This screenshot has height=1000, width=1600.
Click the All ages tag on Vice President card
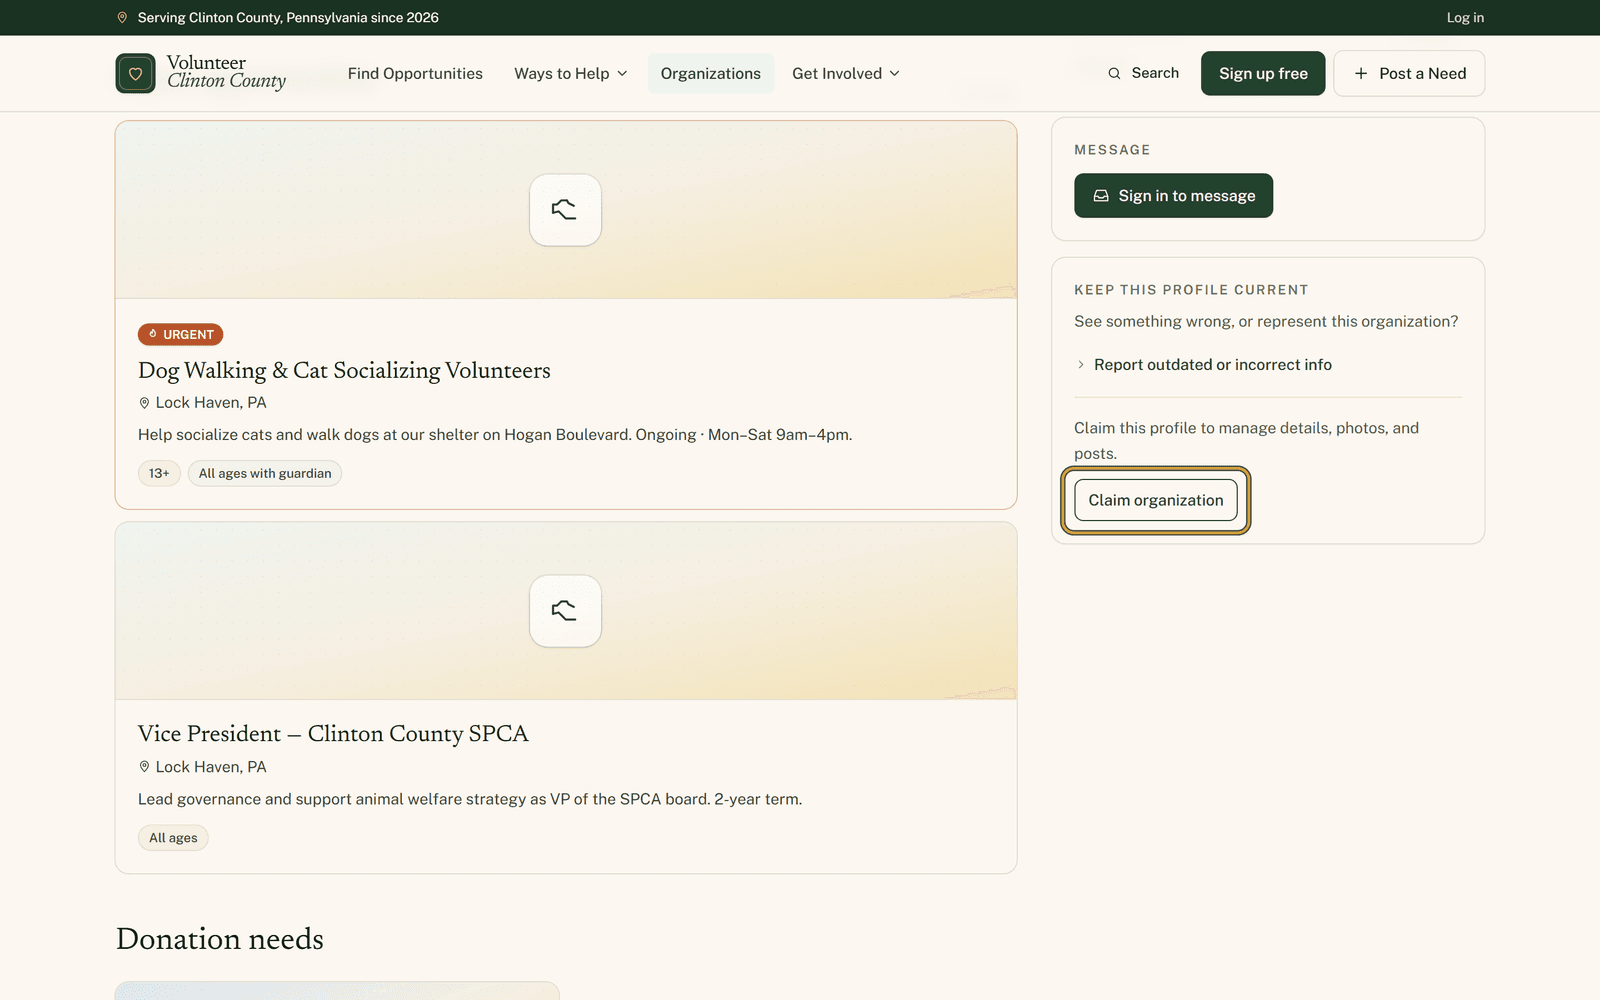click(x=173, y=838)
